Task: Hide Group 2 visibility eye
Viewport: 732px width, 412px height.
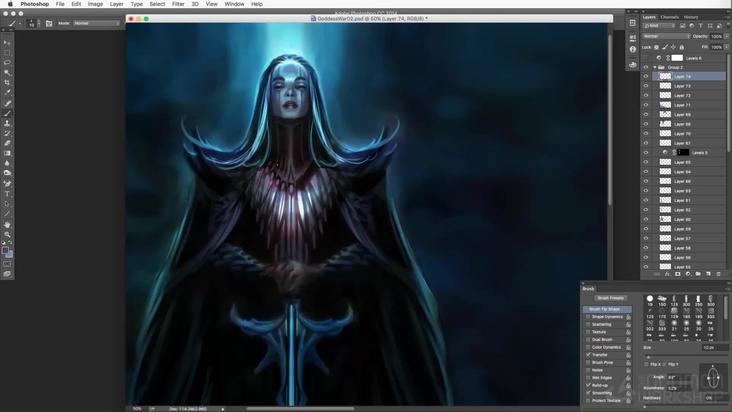Action: 646,67
